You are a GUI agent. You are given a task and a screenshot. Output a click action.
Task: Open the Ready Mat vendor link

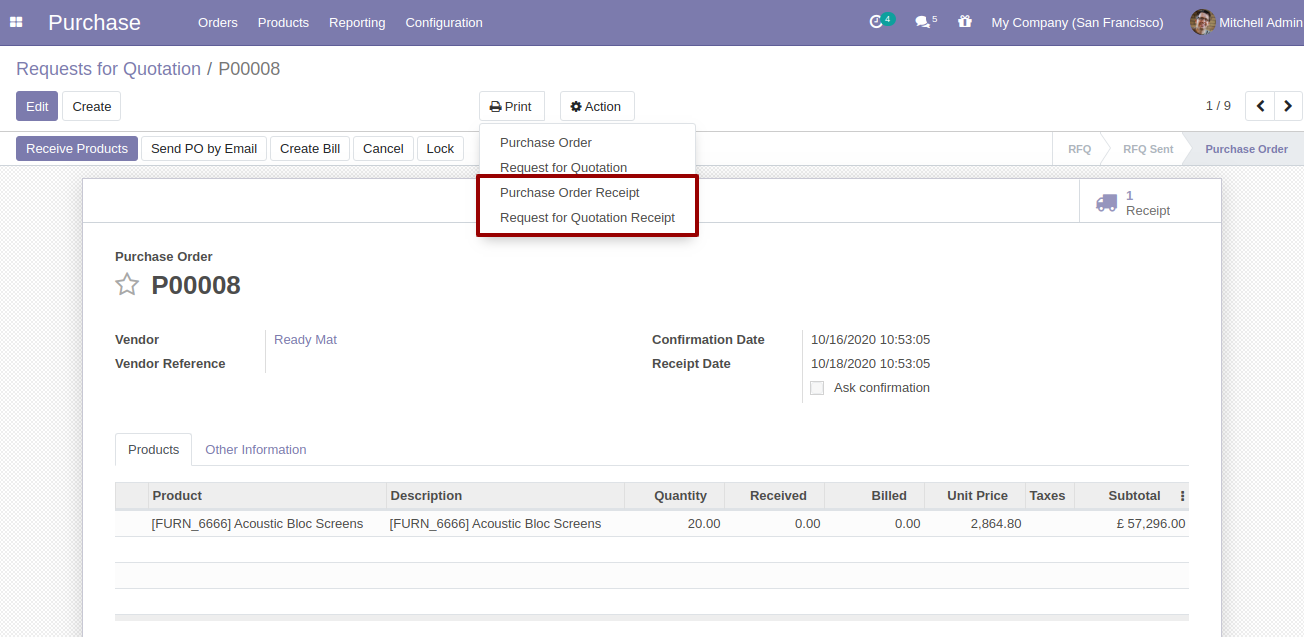(x=305, y=339)
